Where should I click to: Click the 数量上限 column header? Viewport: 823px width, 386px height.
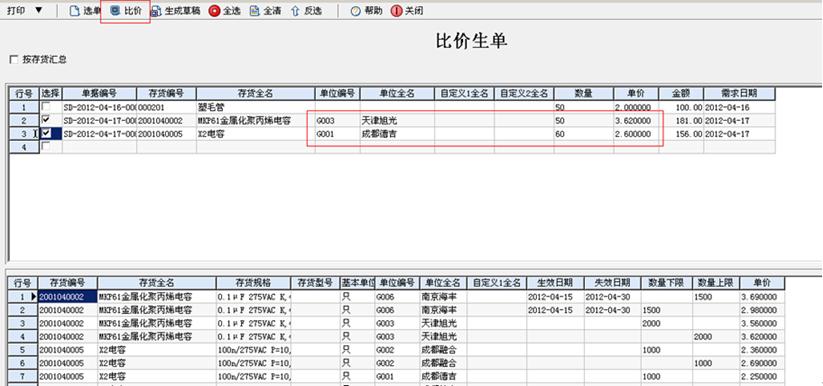click(x=716, y=283)
